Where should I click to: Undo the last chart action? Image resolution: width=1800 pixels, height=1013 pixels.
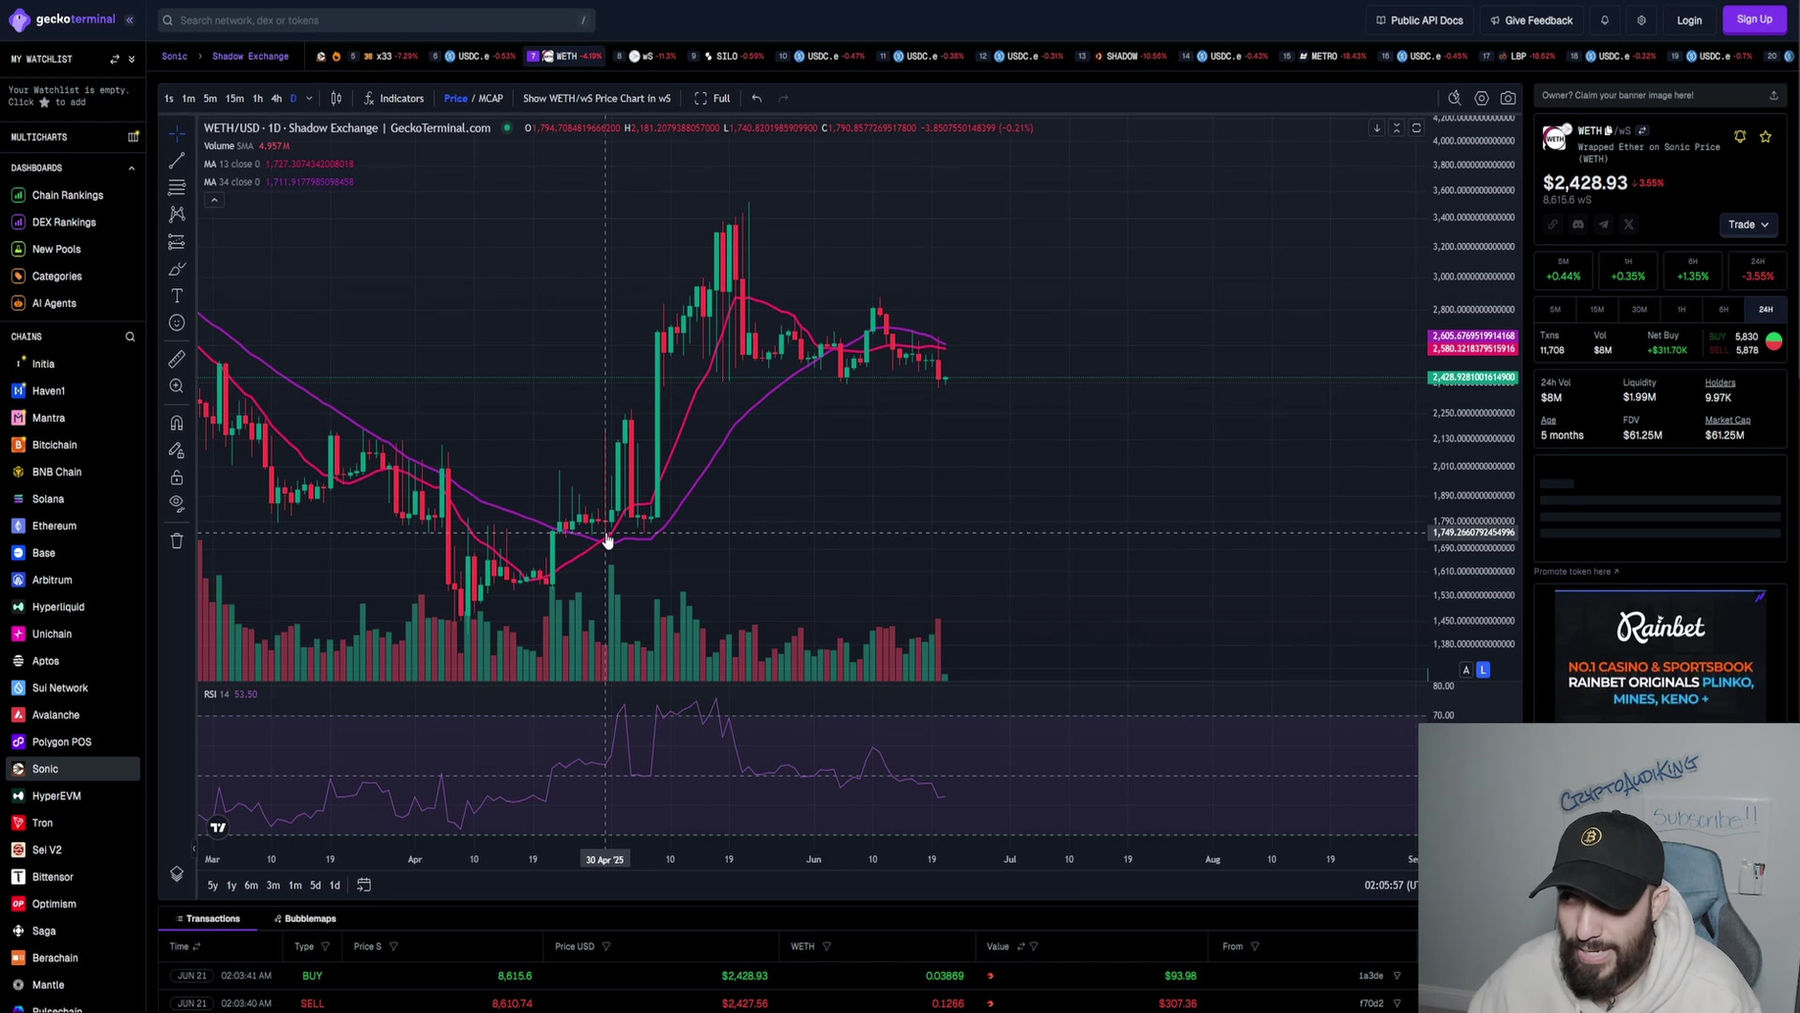pos(756,98)
